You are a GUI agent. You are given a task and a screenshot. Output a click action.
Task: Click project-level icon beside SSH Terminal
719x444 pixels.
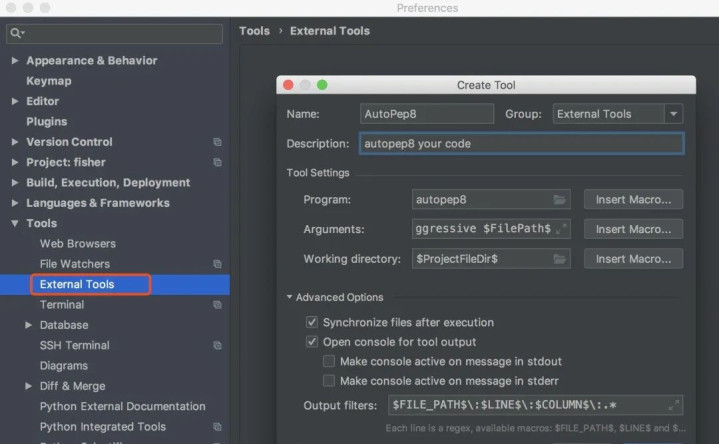pos(217,345)
